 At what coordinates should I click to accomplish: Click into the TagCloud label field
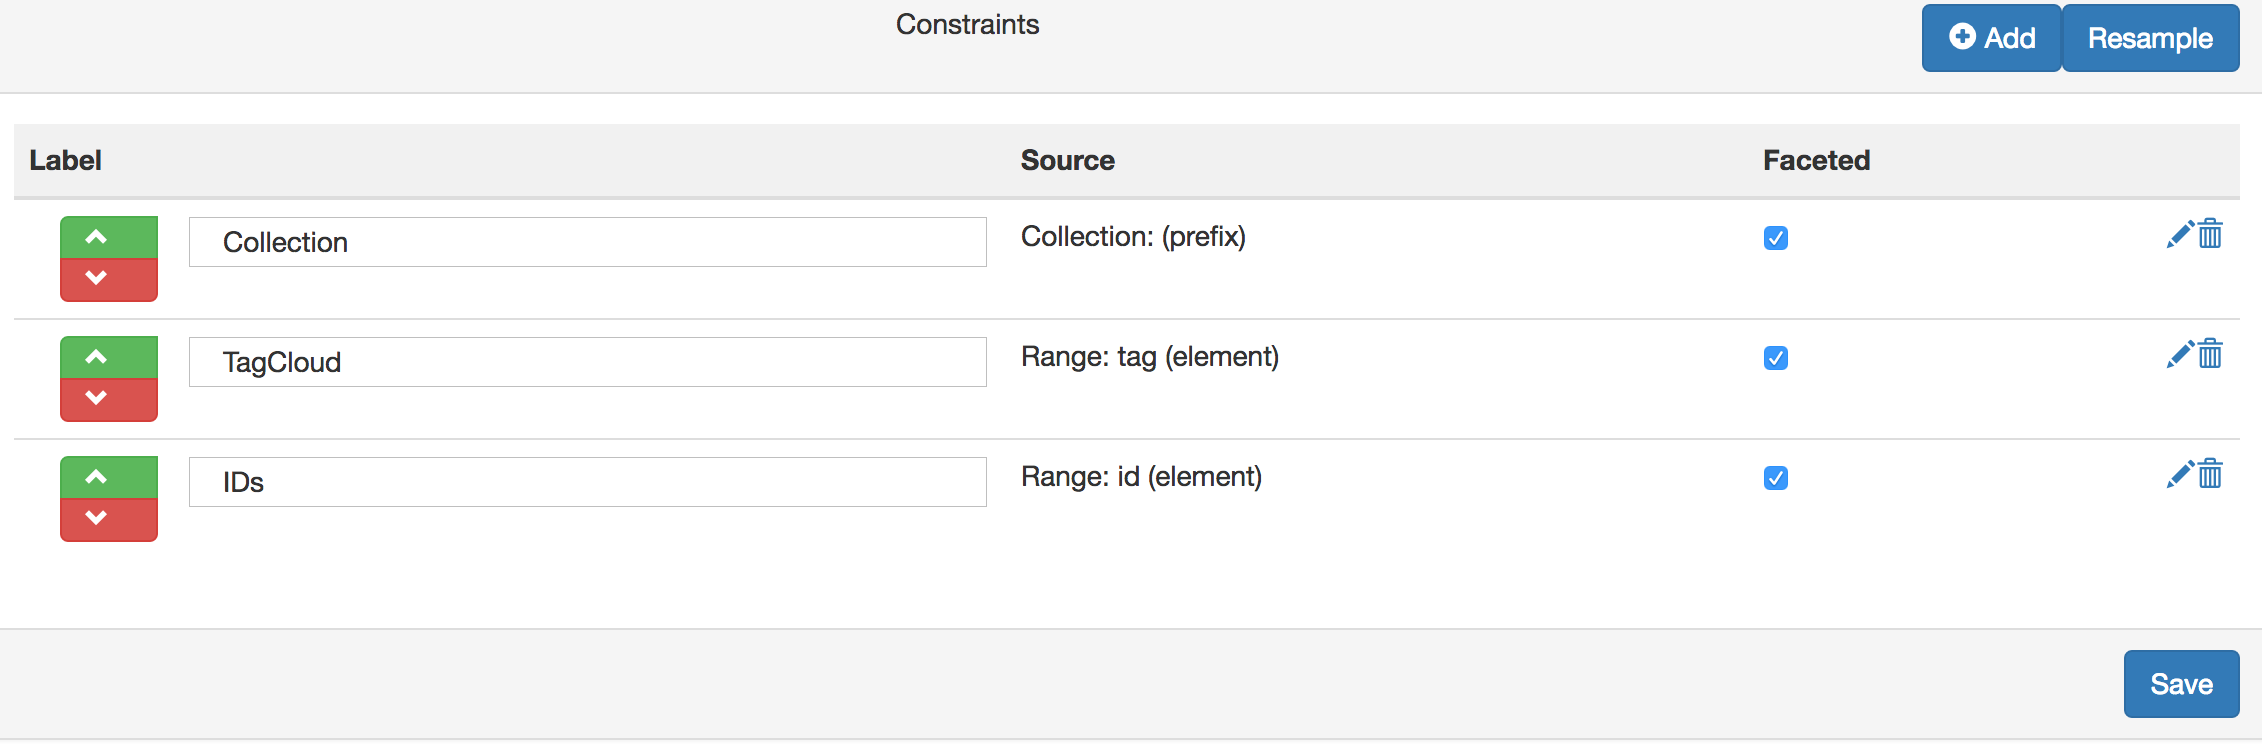click(587, 362)
